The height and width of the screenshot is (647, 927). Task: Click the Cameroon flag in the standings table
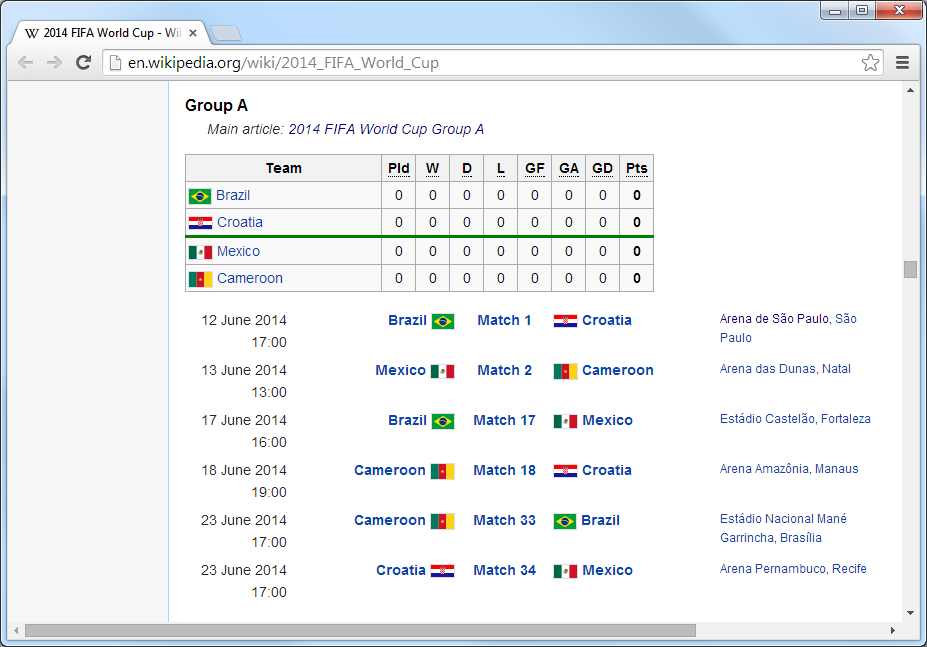tap(200, 279)
